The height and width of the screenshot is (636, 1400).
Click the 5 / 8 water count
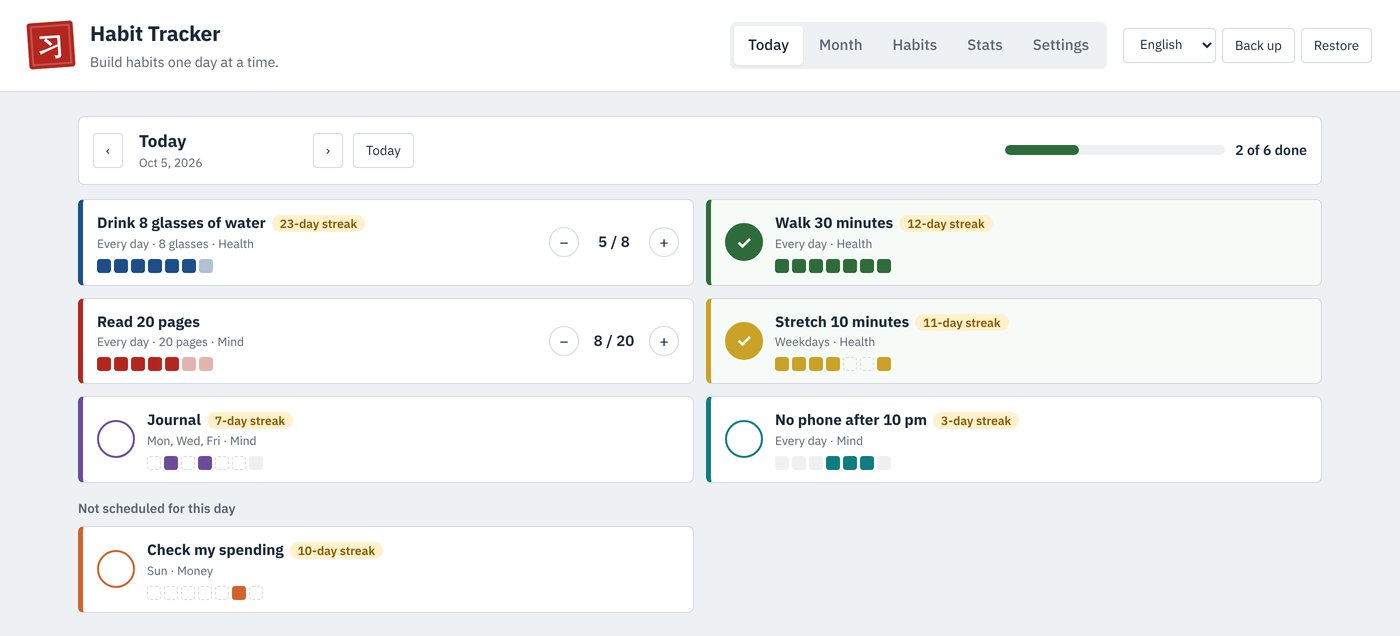click(614, 242)
